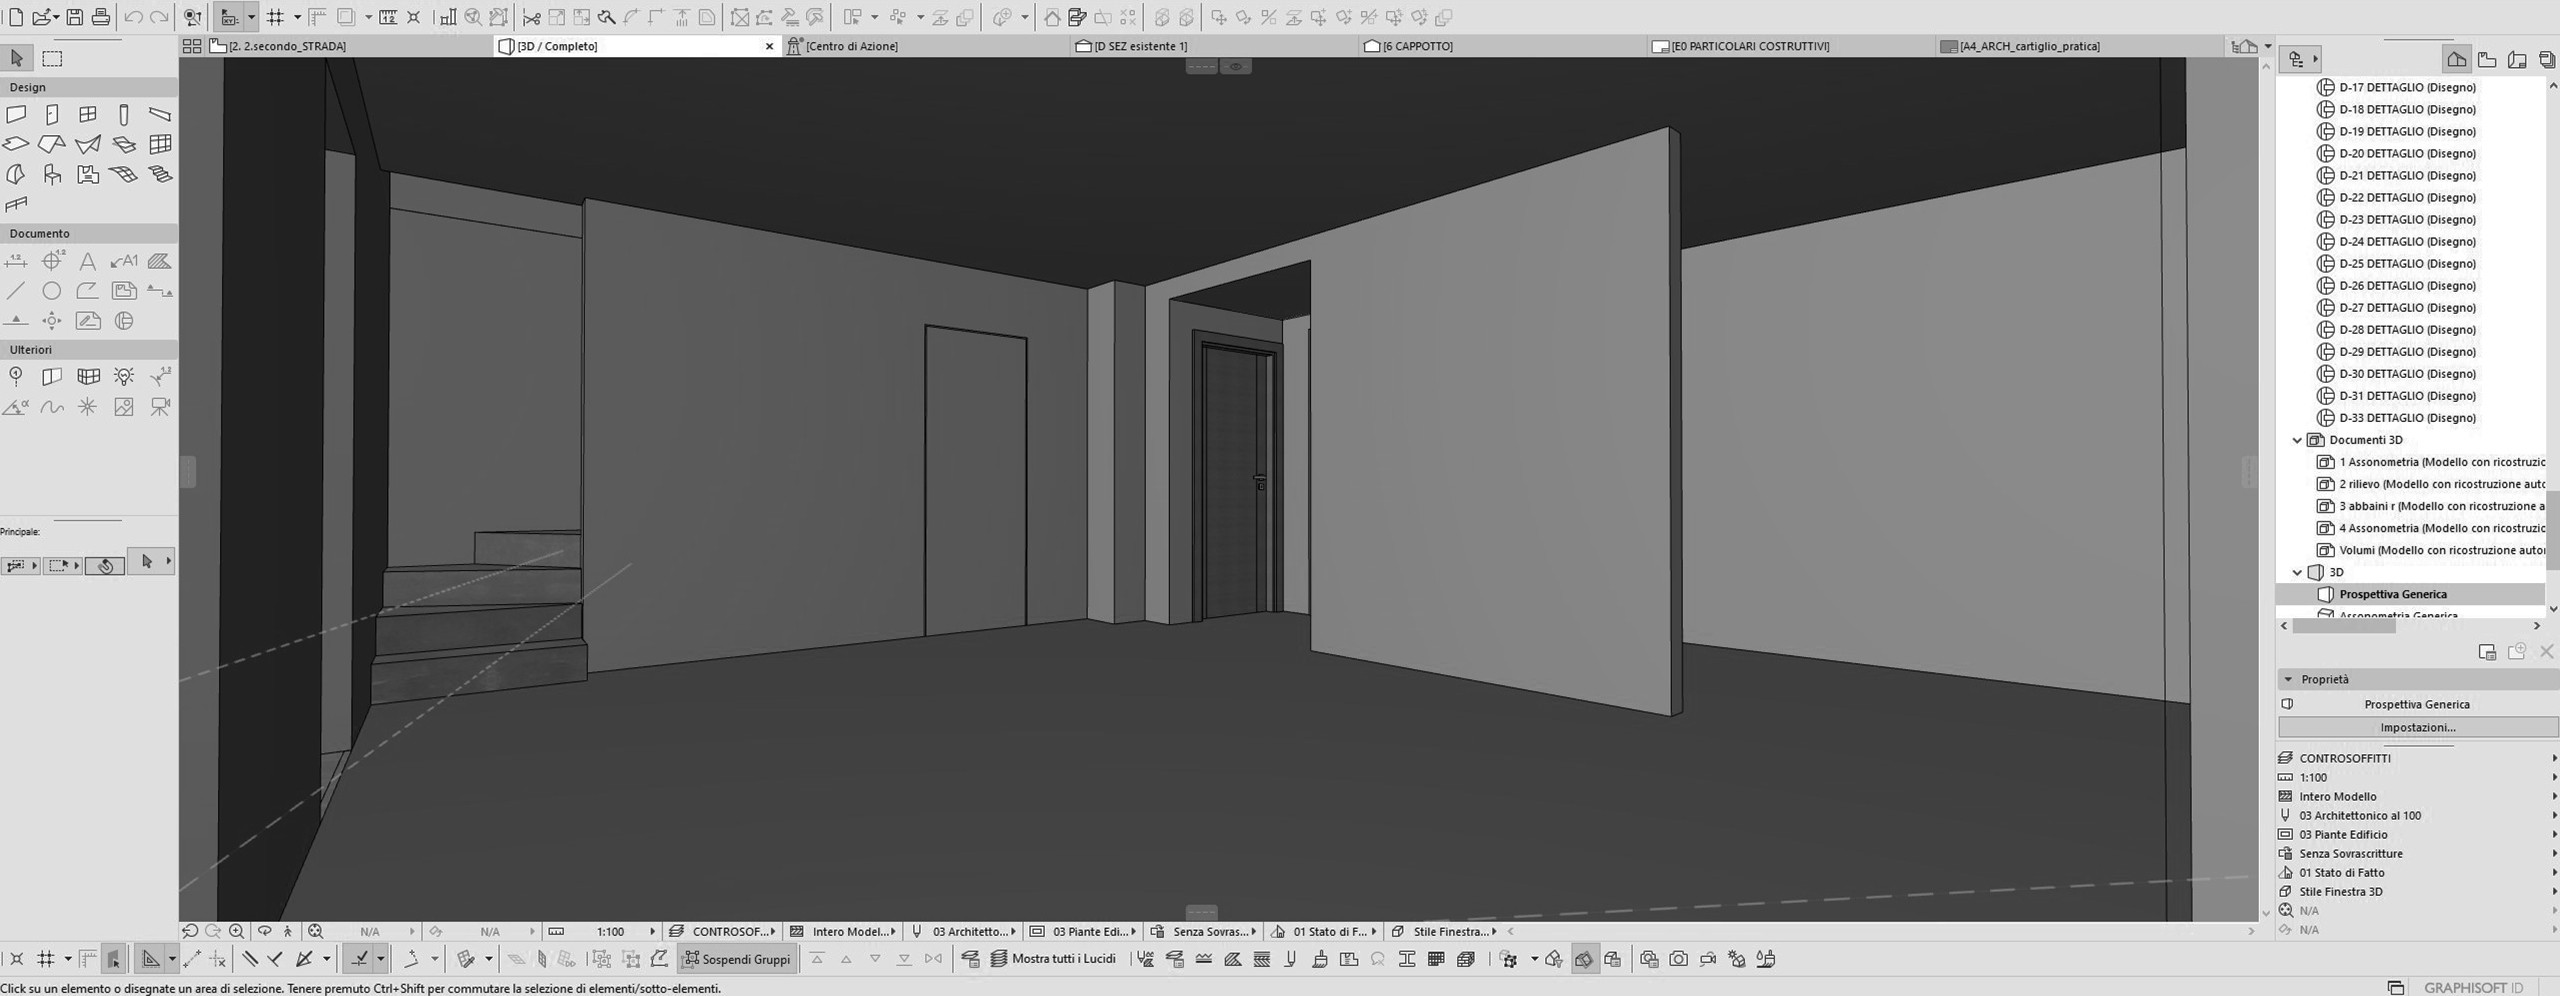
Task: Click Mostra tutti i Lucidi
Action: [x=1053, y=959]
